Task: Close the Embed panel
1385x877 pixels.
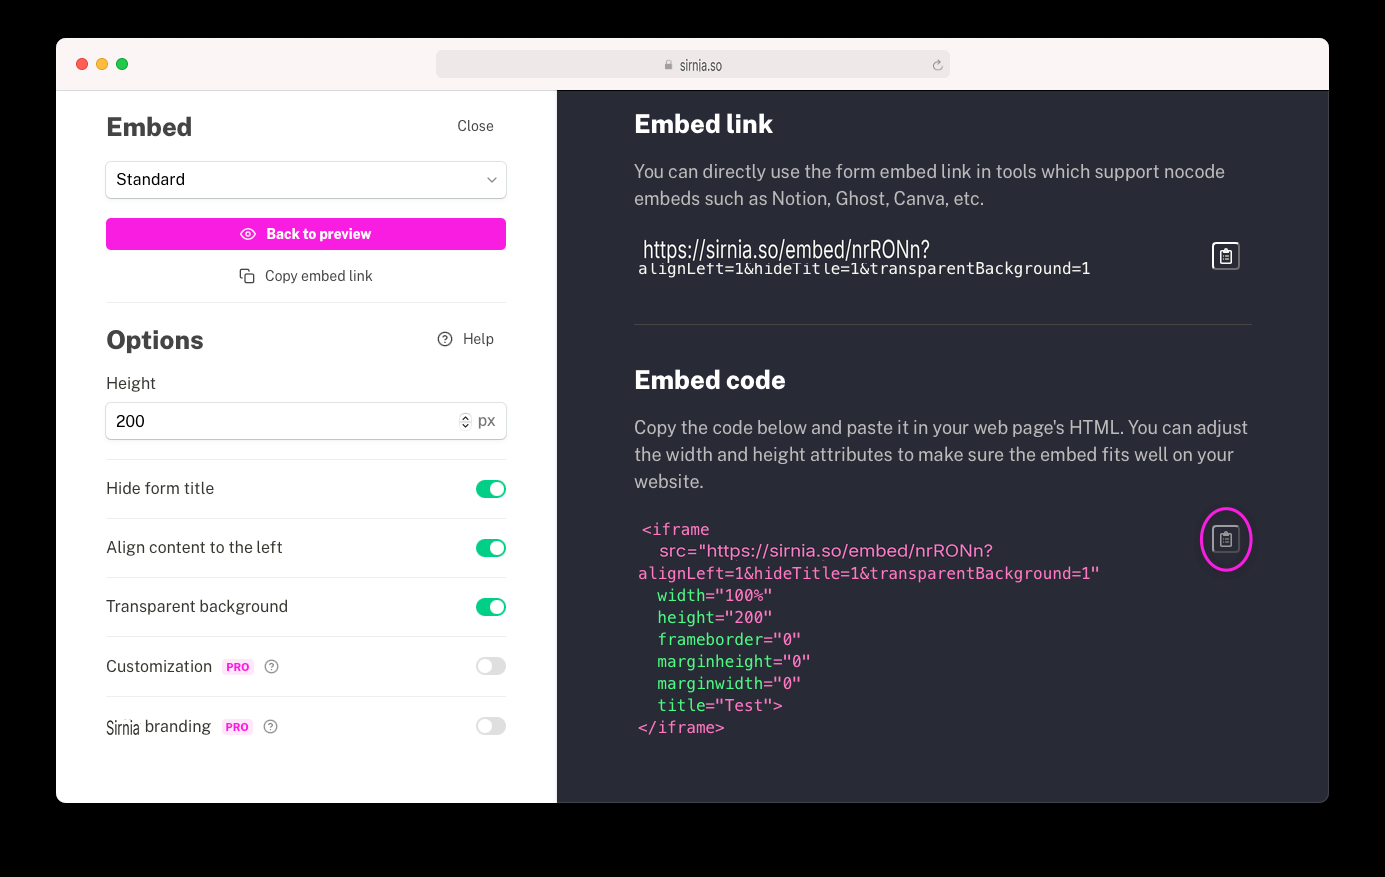Action: 475,126
